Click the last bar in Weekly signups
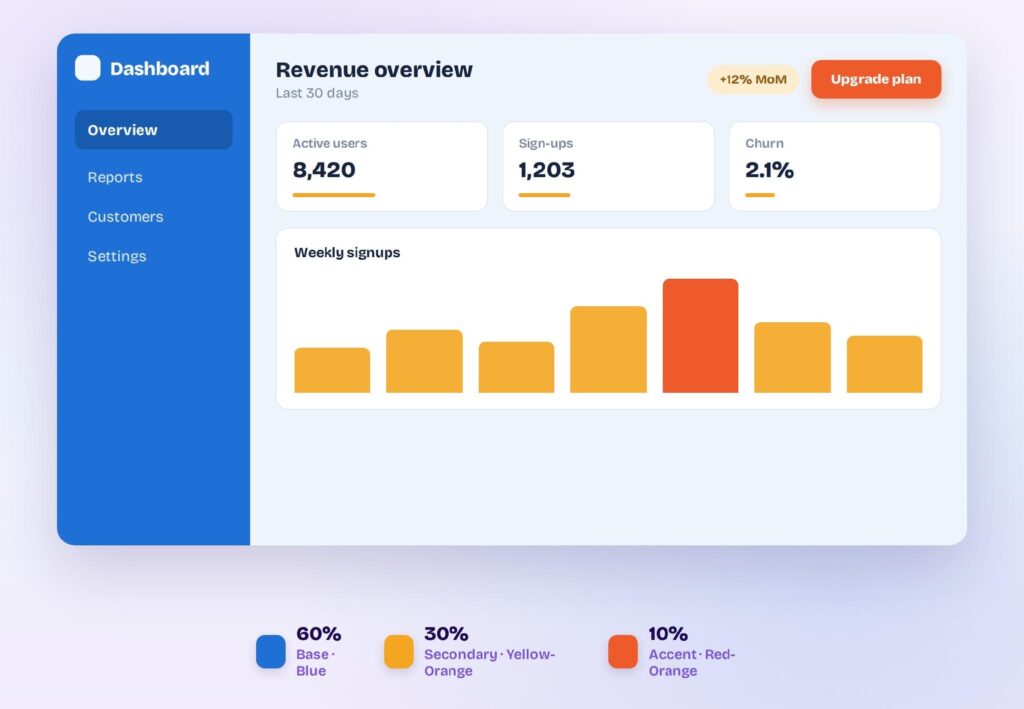Viewport: 1024px width, 709px height. 884,364
